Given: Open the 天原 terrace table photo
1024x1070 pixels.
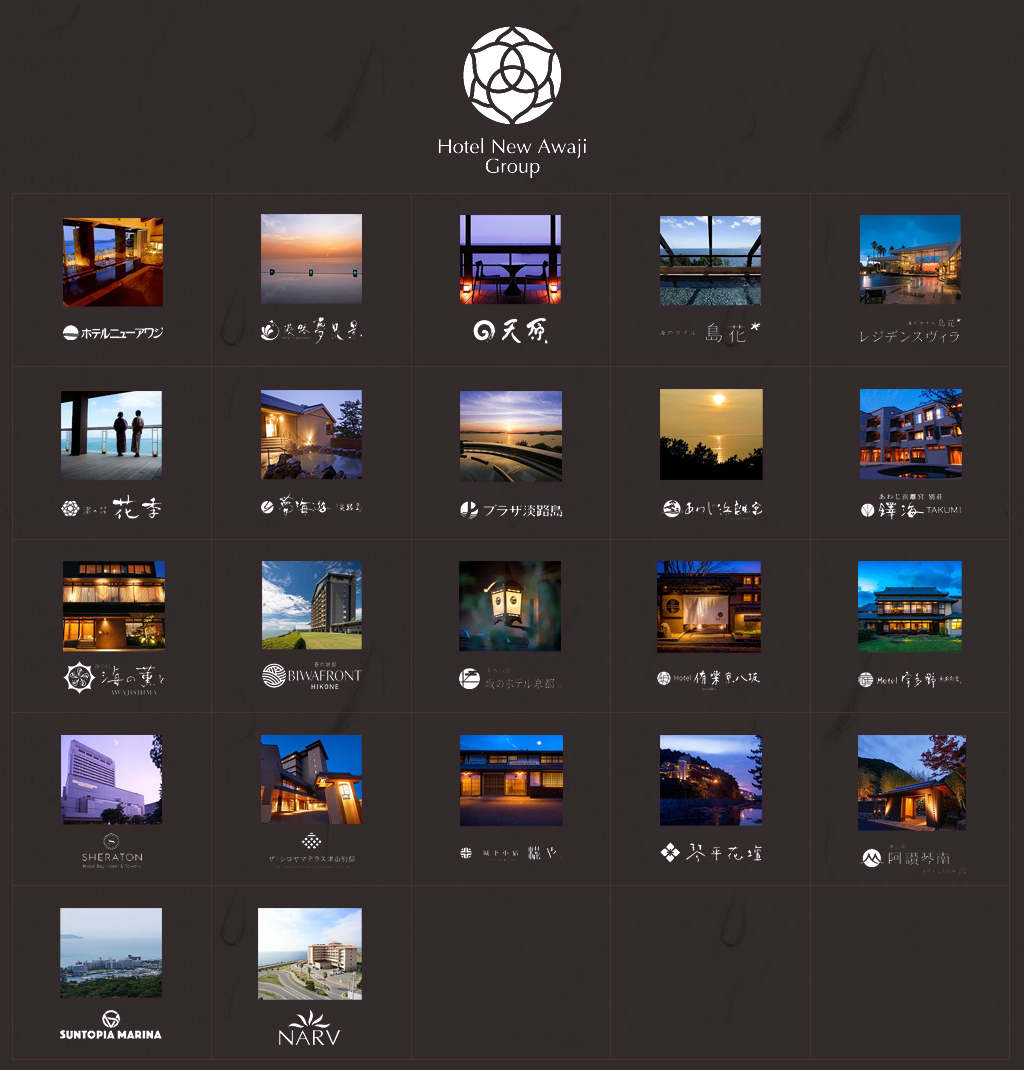Looking at the screenshot, I should point(510,259).
